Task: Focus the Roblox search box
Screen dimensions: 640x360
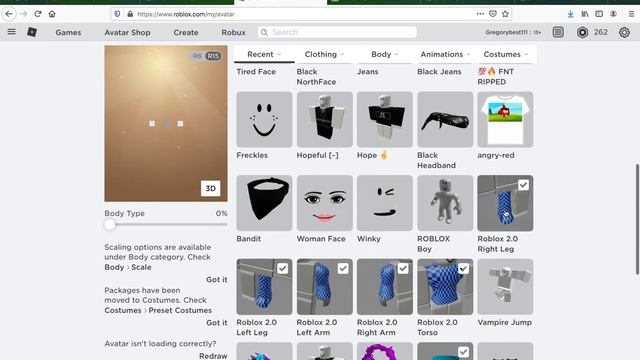Action: pyautogui.click(x=337, y=32)
